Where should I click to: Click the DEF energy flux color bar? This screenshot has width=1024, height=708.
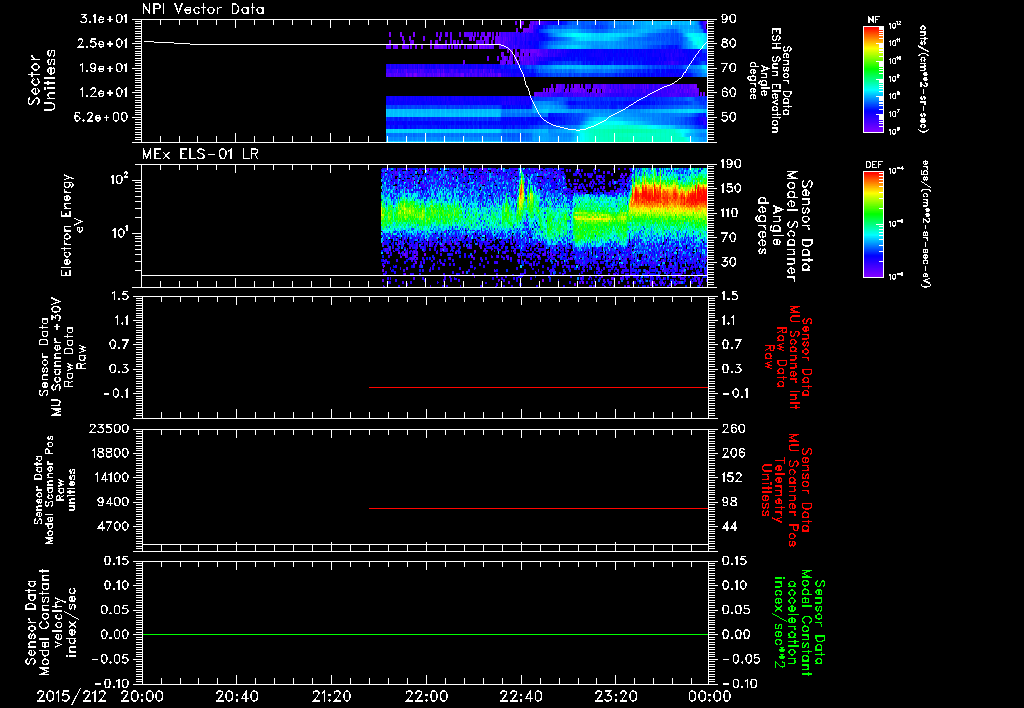point(874,224)
